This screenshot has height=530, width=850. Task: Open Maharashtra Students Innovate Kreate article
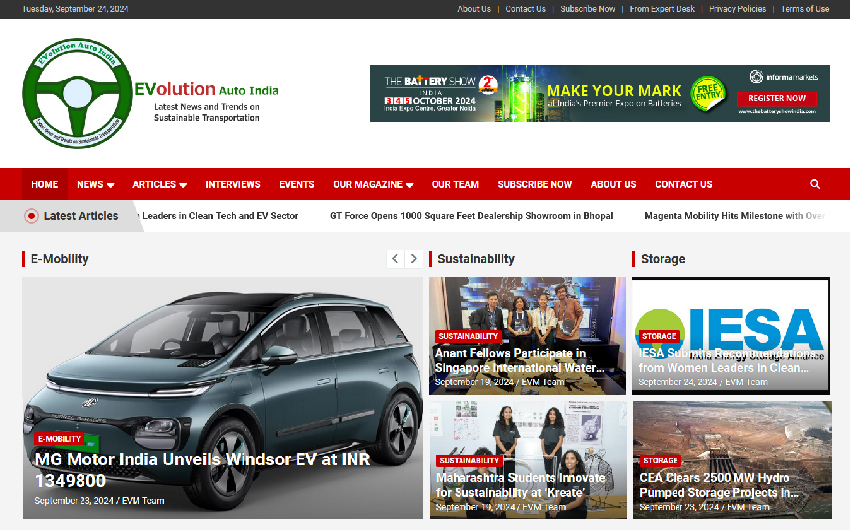(520, 485)
